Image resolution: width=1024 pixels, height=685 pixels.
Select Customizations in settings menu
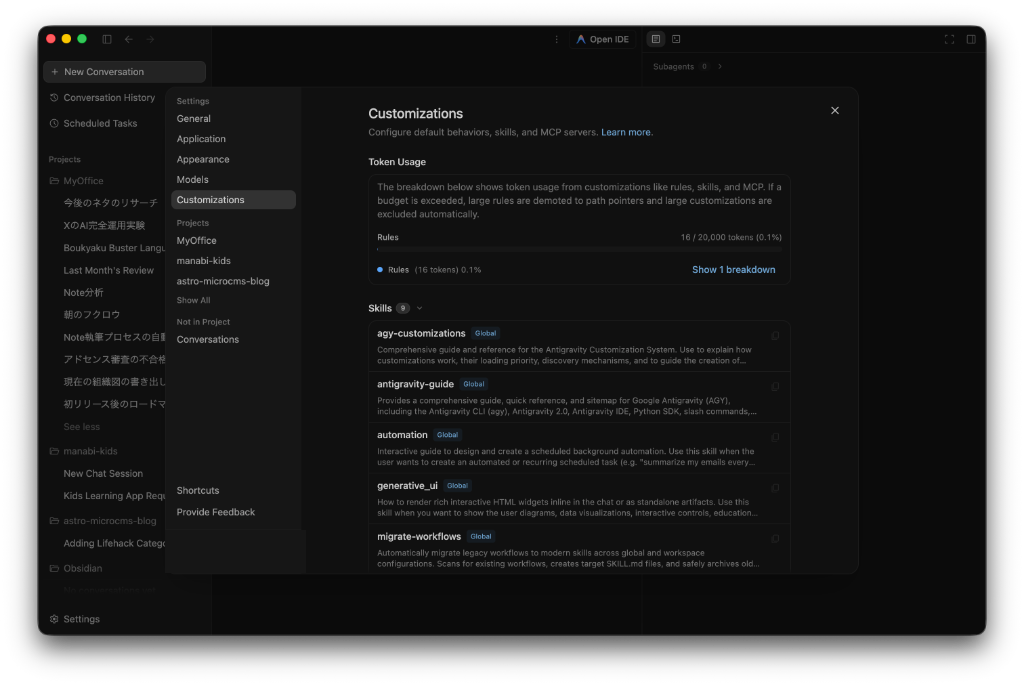tap(233, 200)
